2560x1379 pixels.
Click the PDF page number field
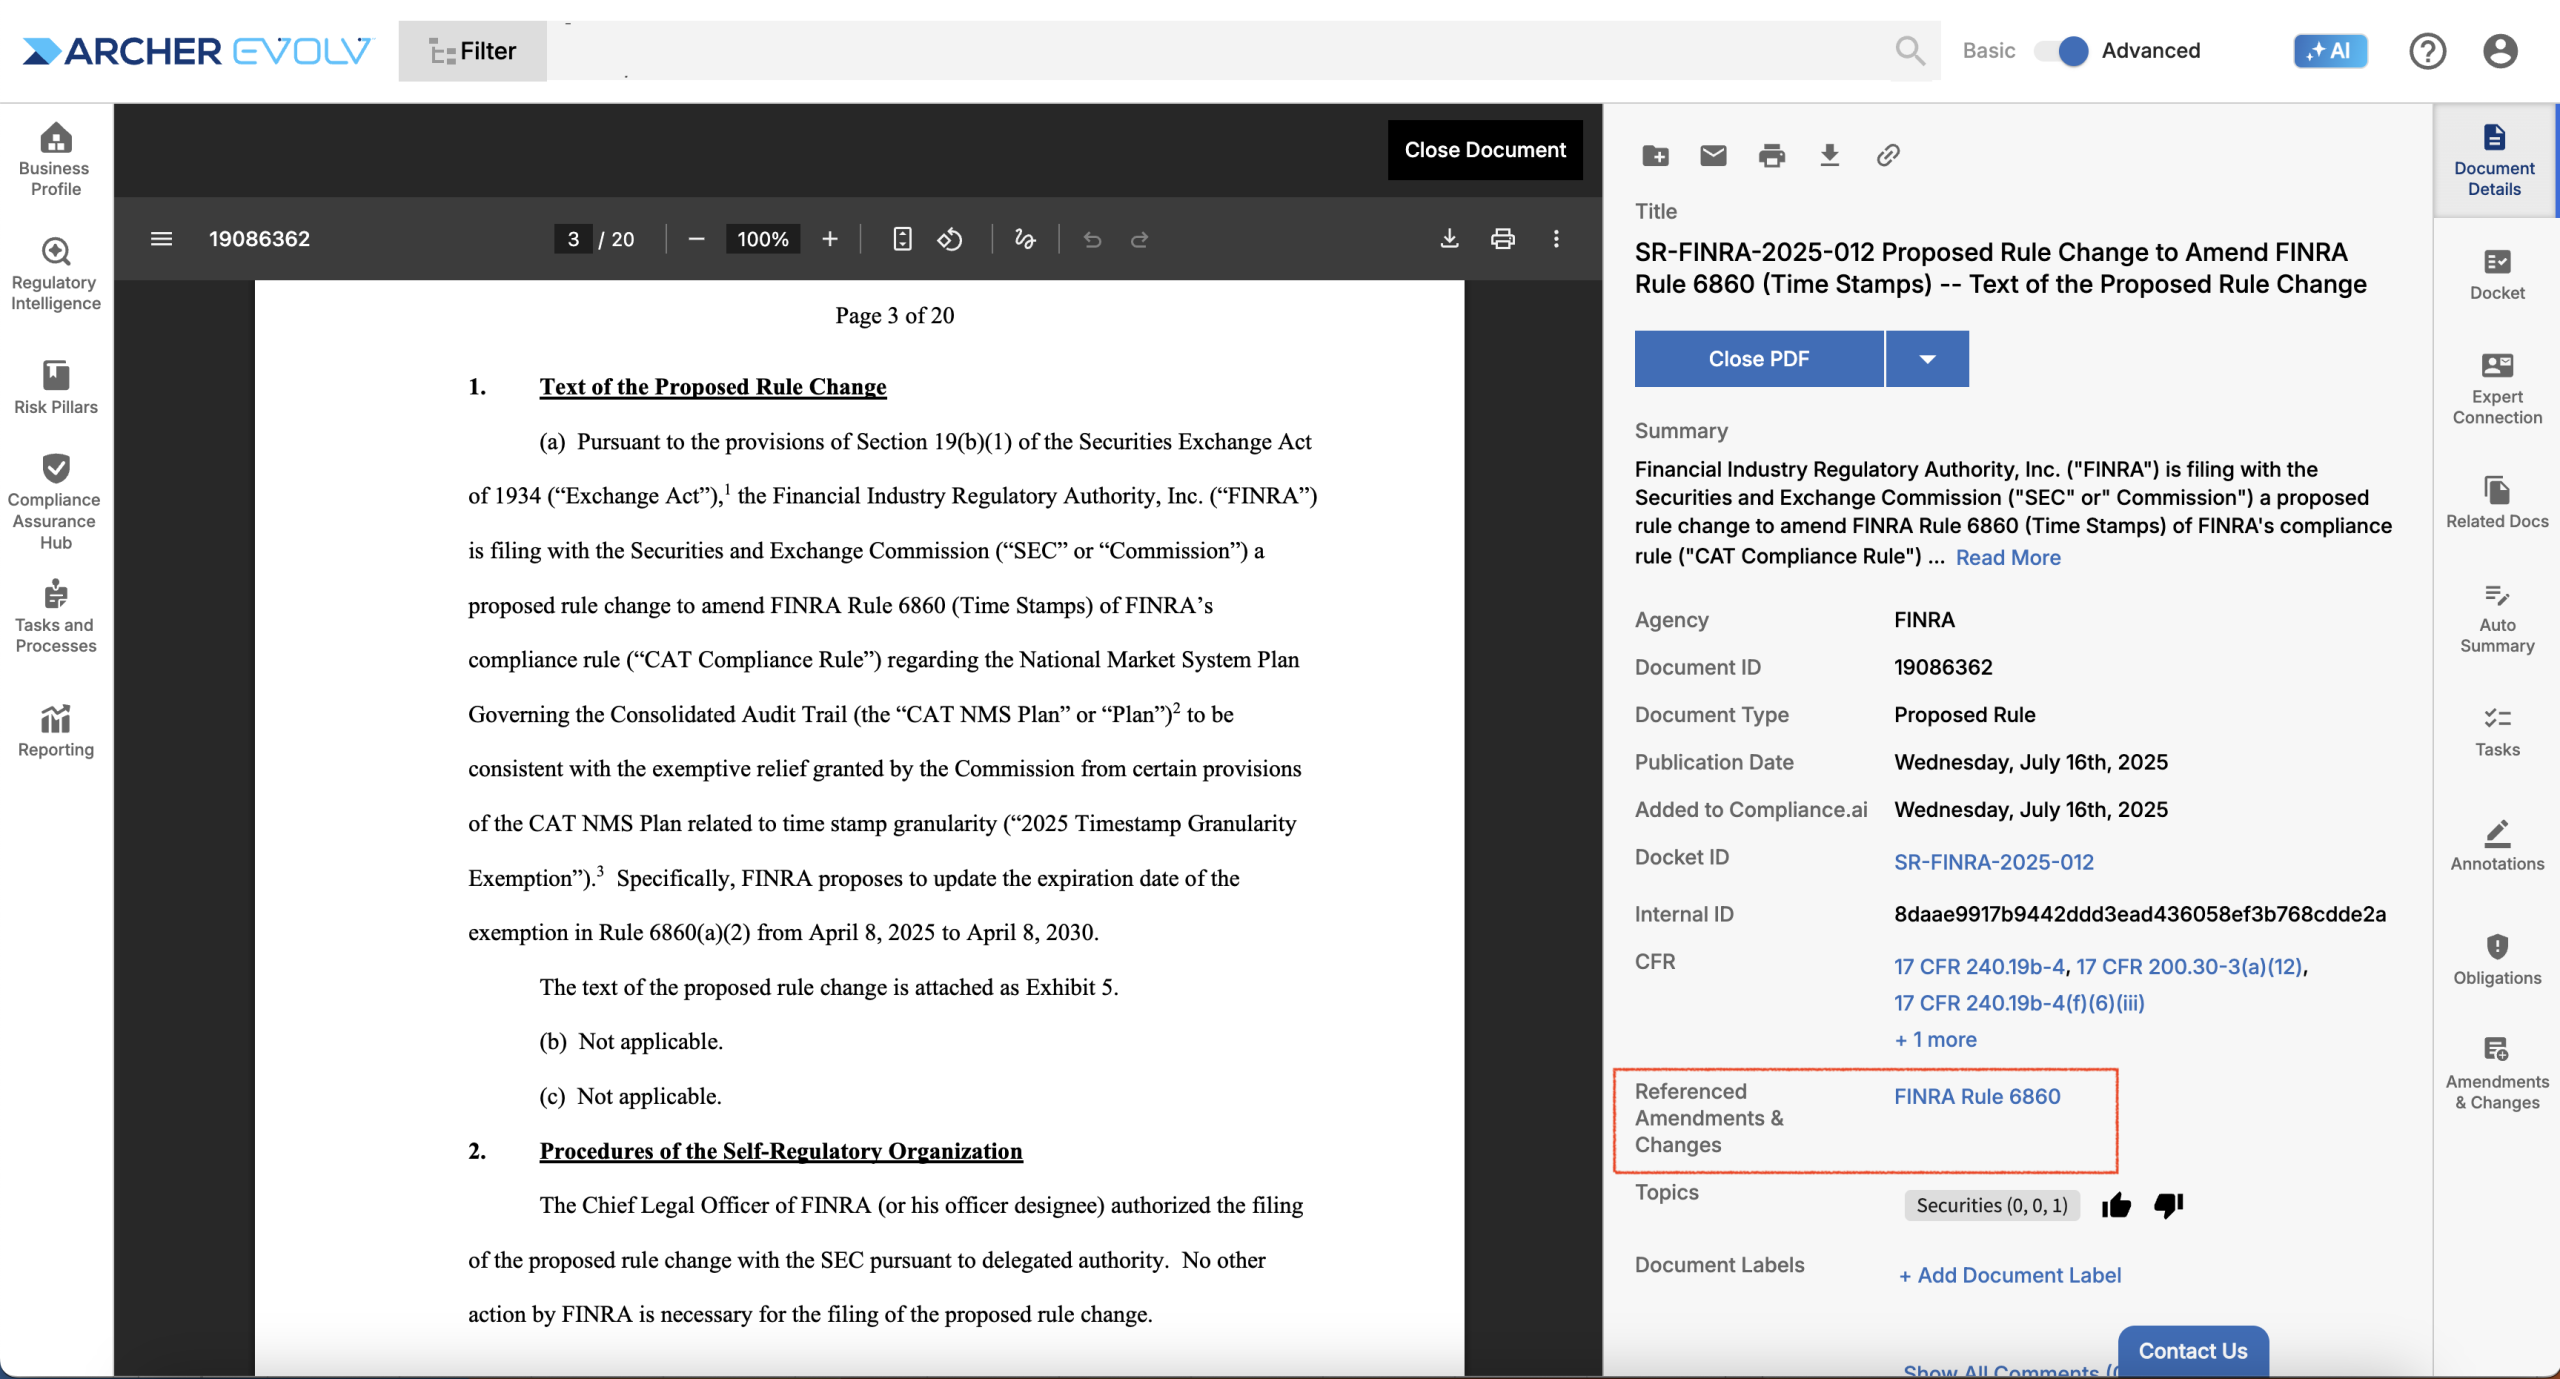[x=573, y=239]
